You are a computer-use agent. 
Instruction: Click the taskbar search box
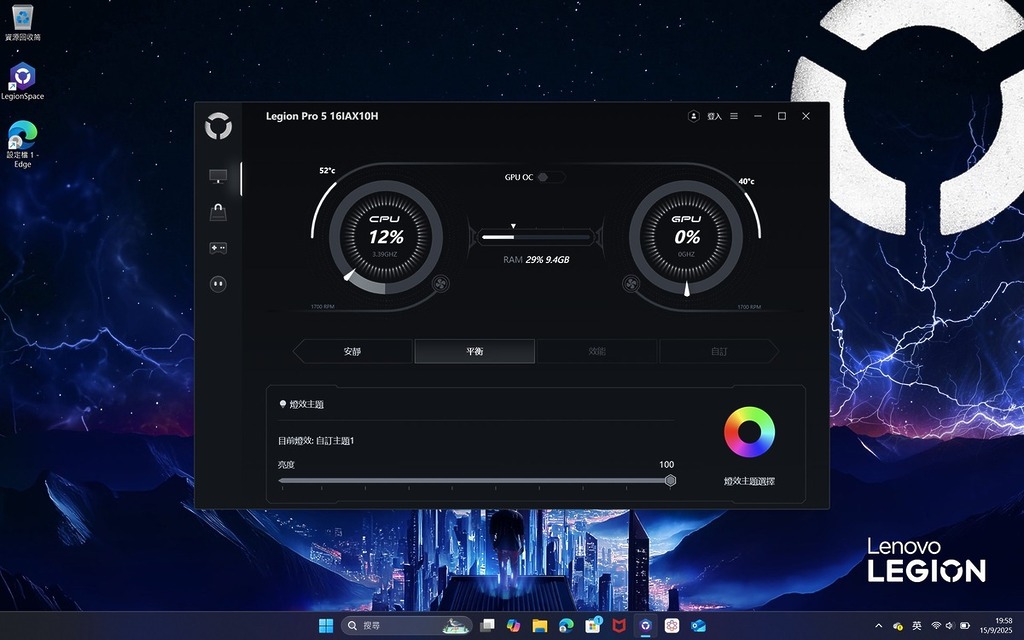406,626
